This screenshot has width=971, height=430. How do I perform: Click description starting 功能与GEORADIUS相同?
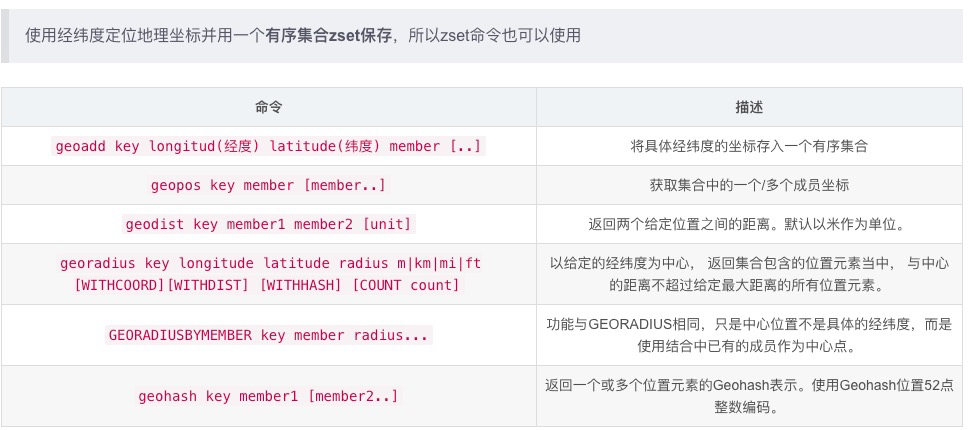pyautogui.click(x=749, y=335)
